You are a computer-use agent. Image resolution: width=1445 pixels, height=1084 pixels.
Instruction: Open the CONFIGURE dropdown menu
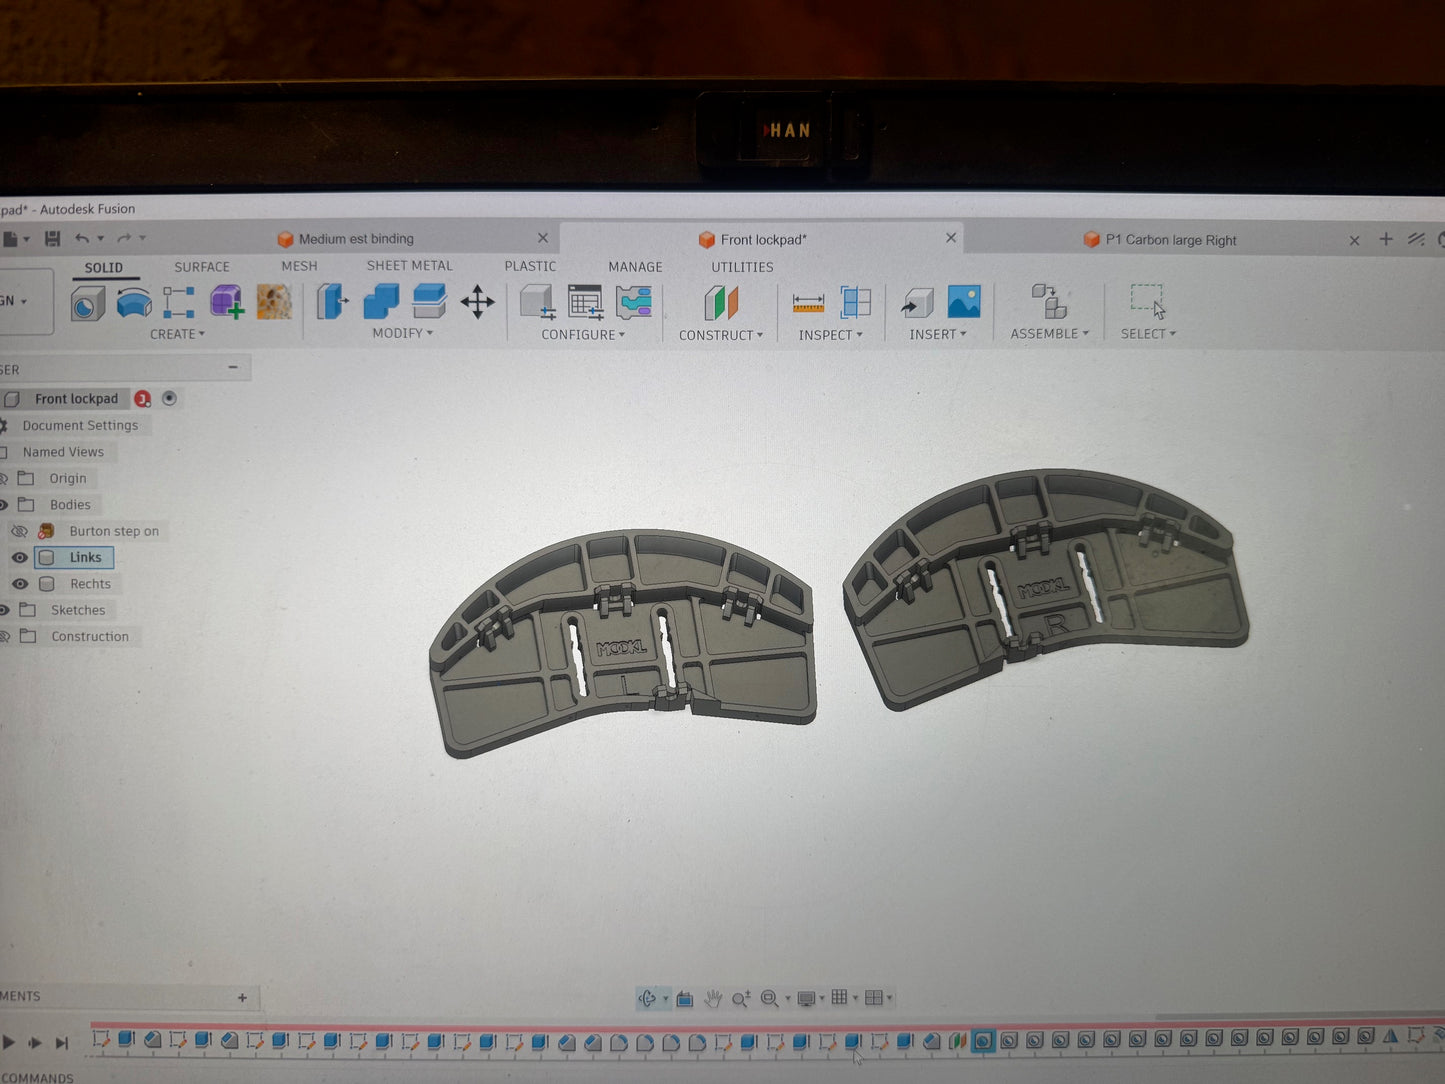click(x=583, y=335)
